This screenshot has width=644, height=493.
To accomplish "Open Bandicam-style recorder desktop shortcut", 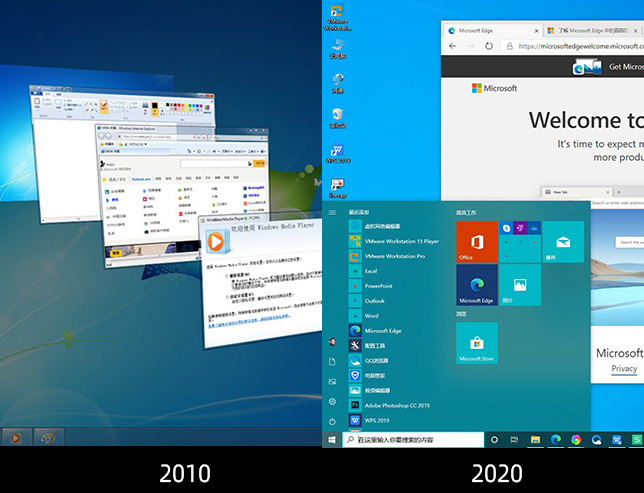I will 338,188.
